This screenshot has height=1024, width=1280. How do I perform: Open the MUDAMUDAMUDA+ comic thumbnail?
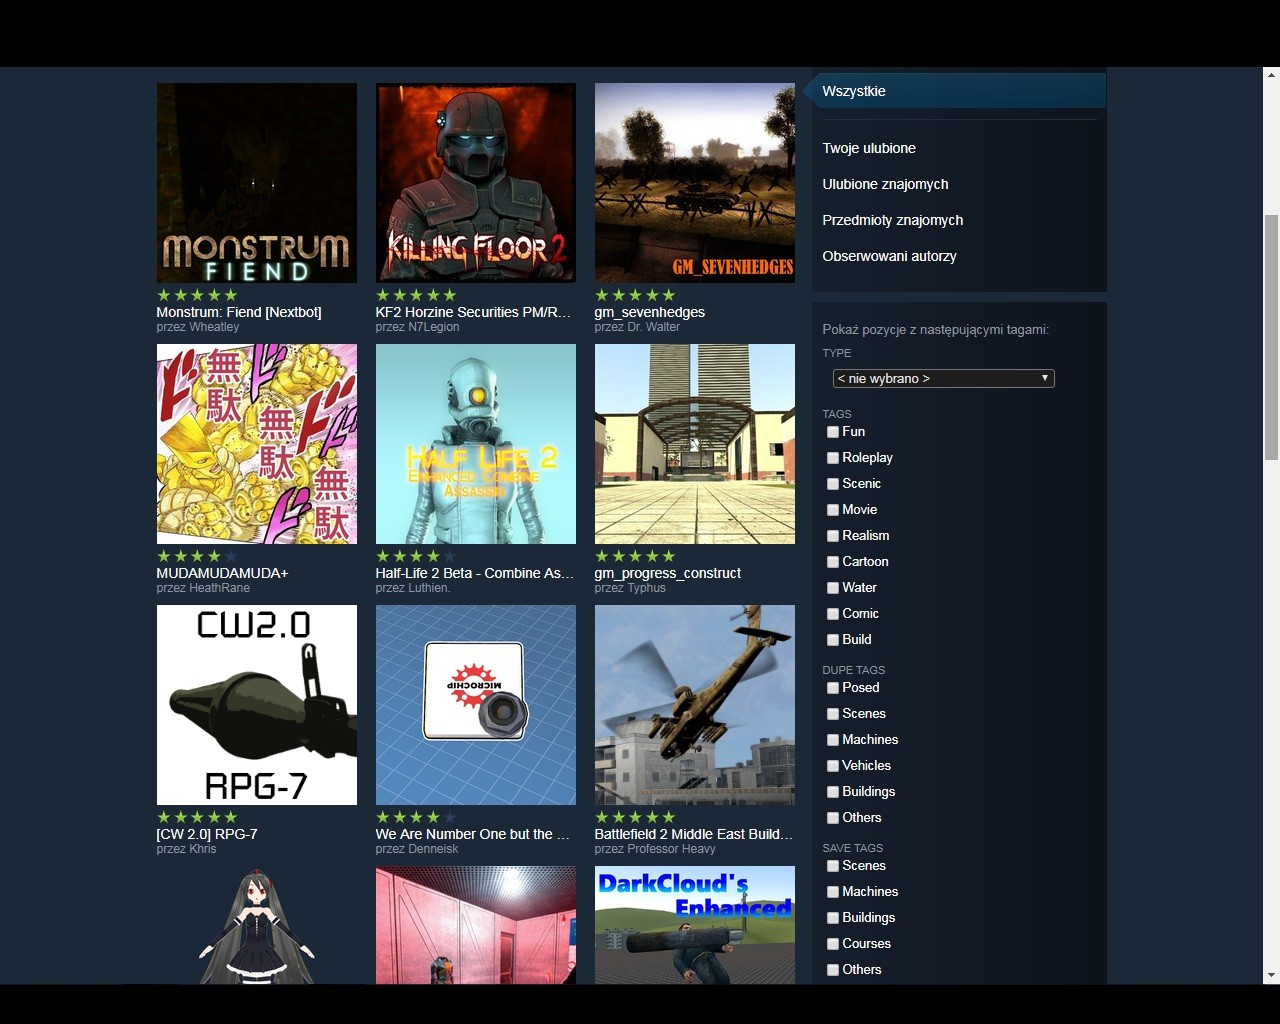point(257,444)
